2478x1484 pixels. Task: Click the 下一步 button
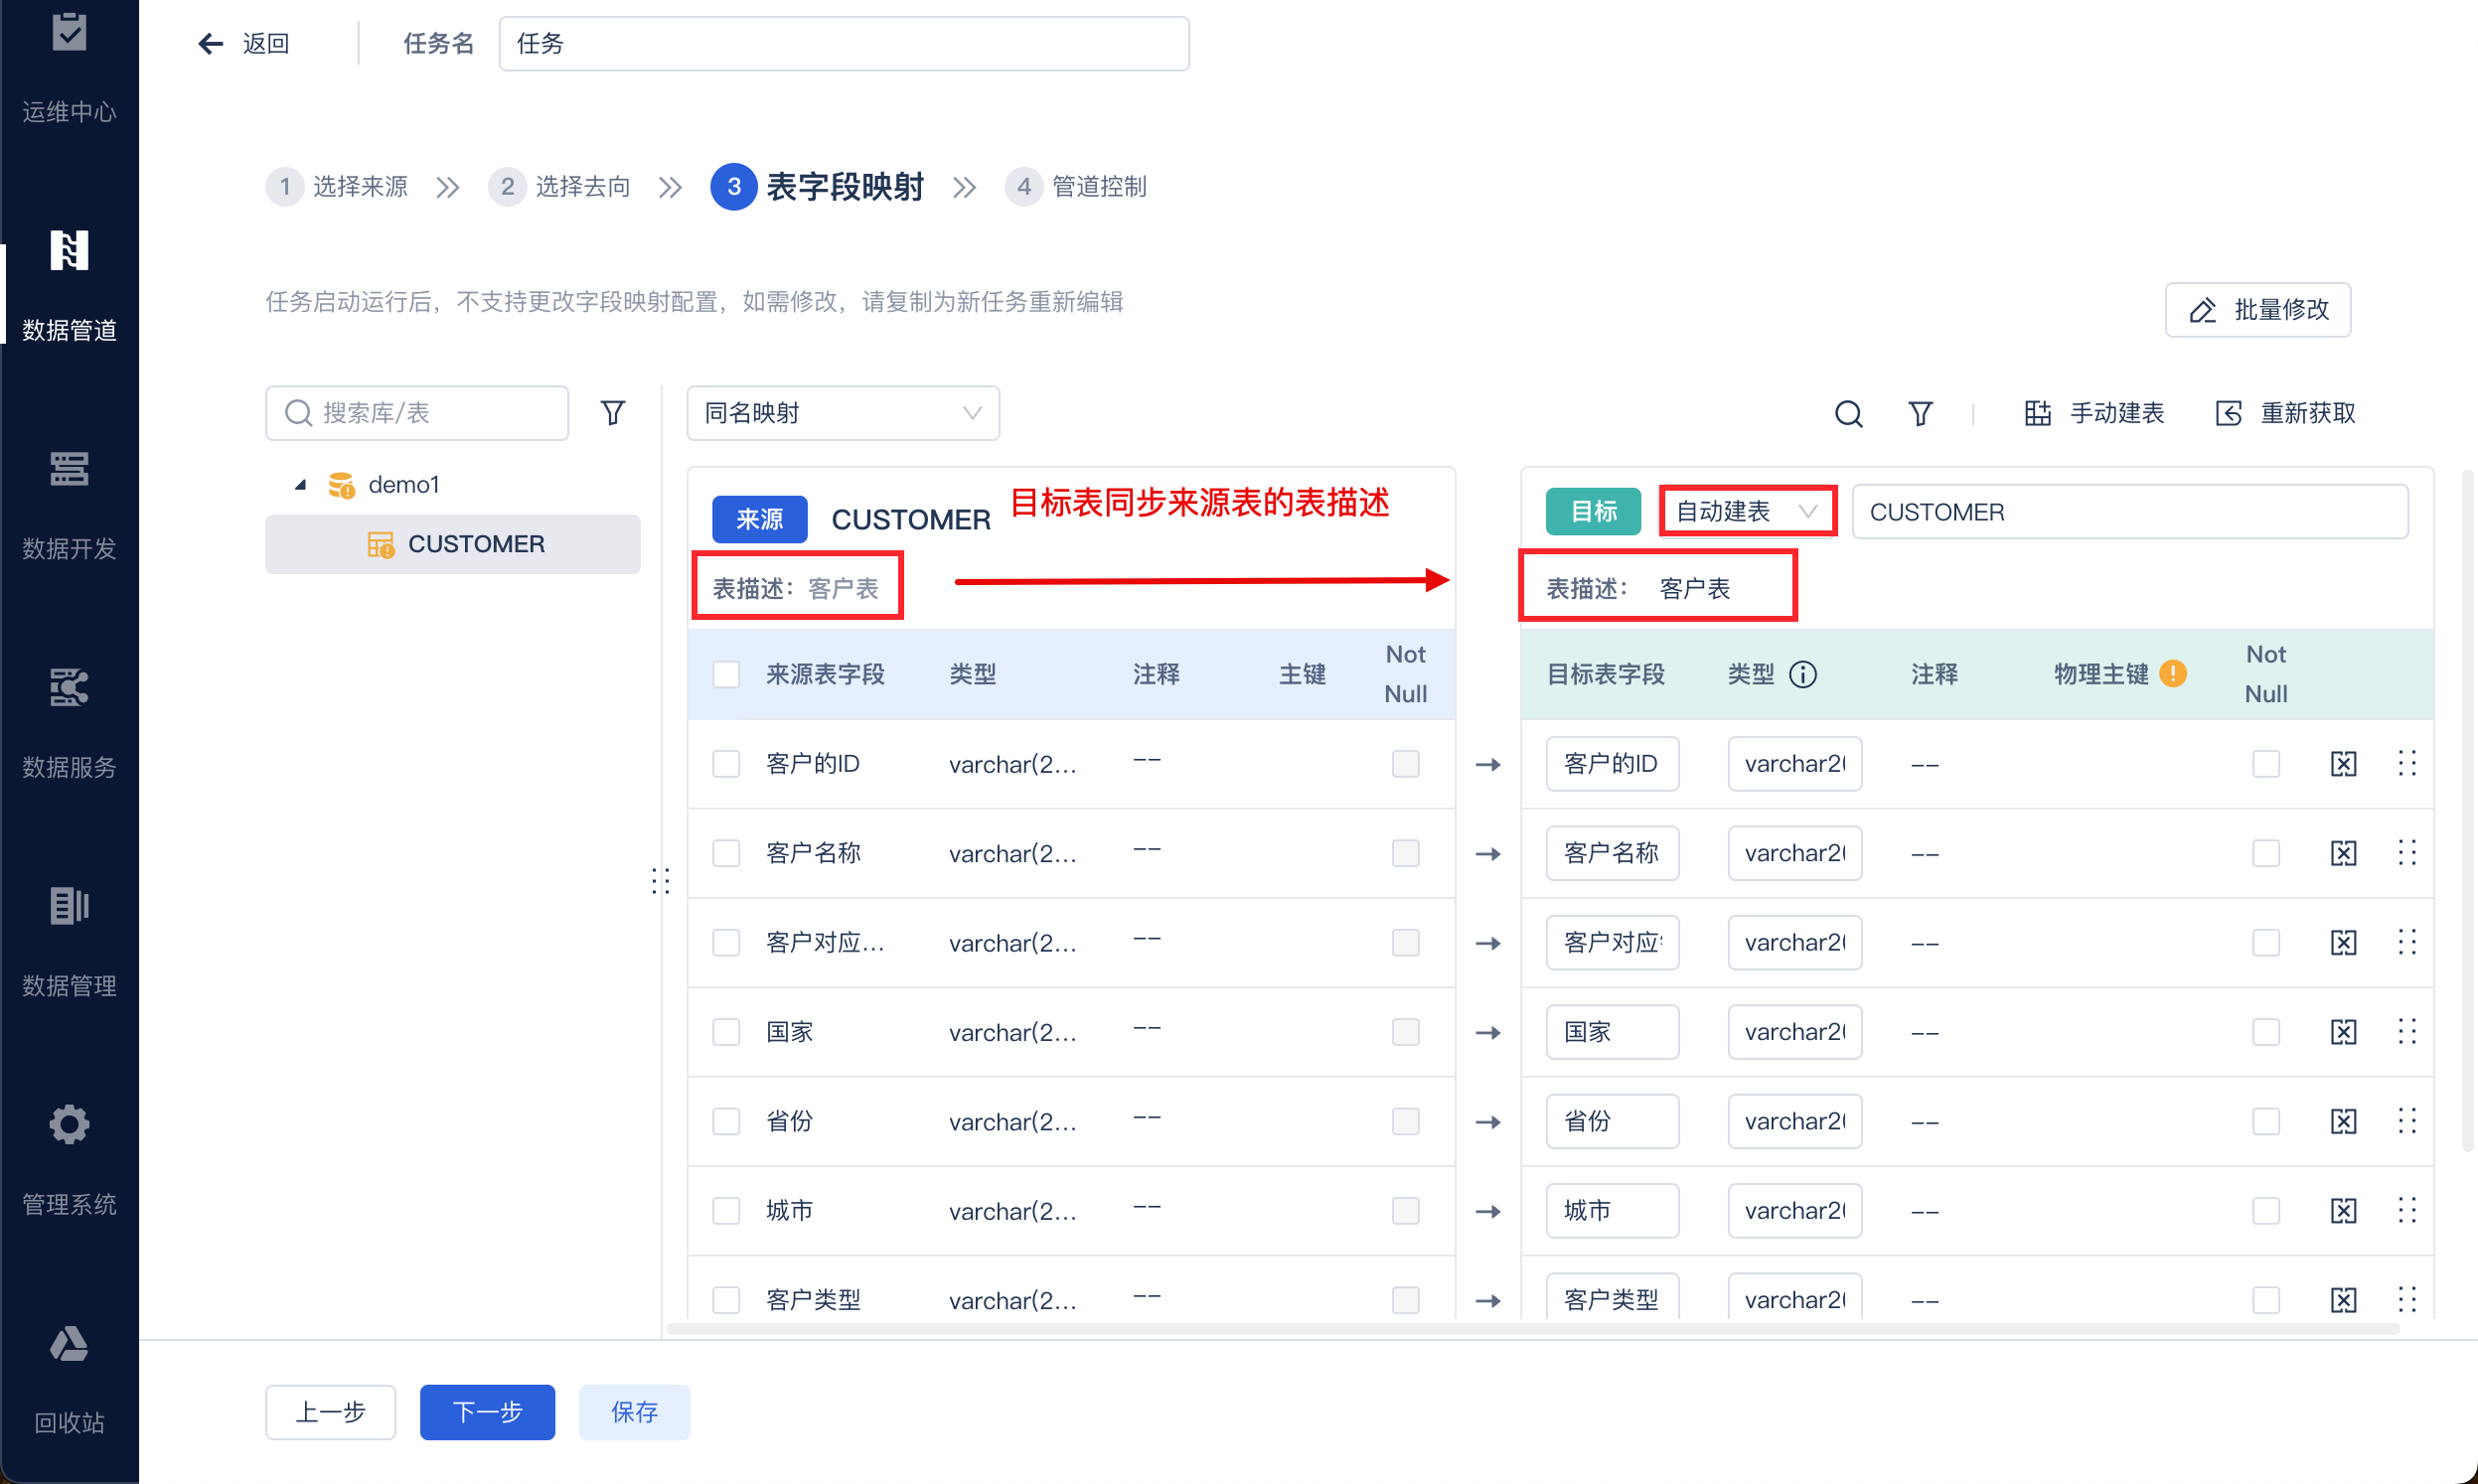(x=487, y=1412)
